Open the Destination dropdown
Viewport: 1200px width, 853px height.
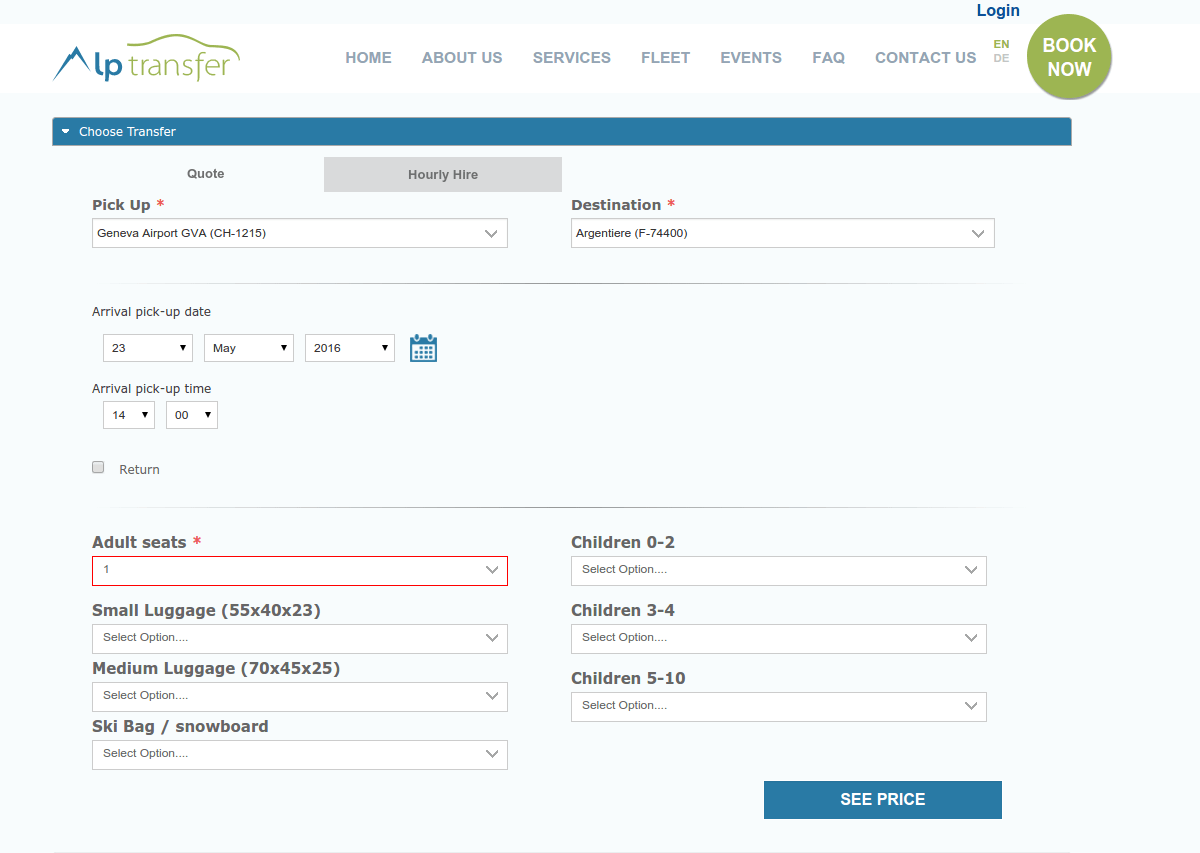coord(783,233)
